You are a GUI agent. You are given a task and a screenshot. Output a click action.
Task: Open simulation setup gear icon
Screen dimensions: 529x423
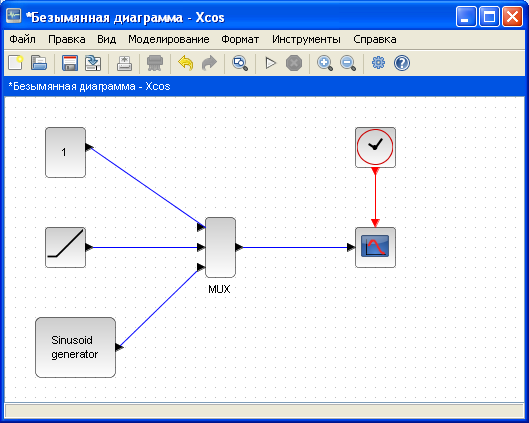pyautogui.click(x=378, y=63)
